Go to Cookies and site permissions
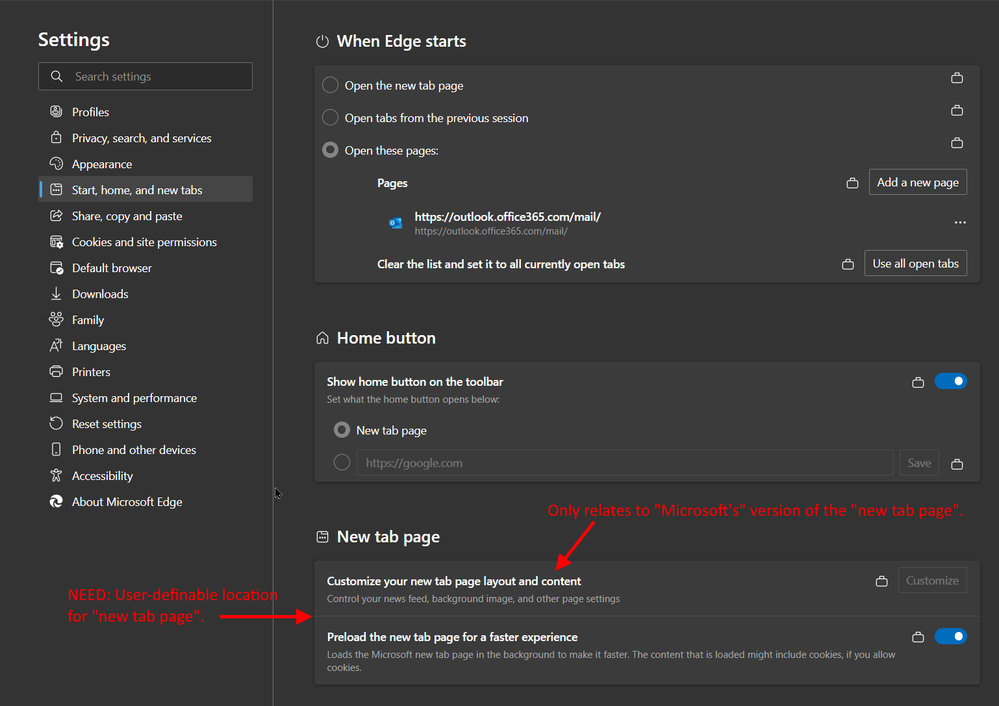Viewport: 999px width, 706px height. click(144, 242)
